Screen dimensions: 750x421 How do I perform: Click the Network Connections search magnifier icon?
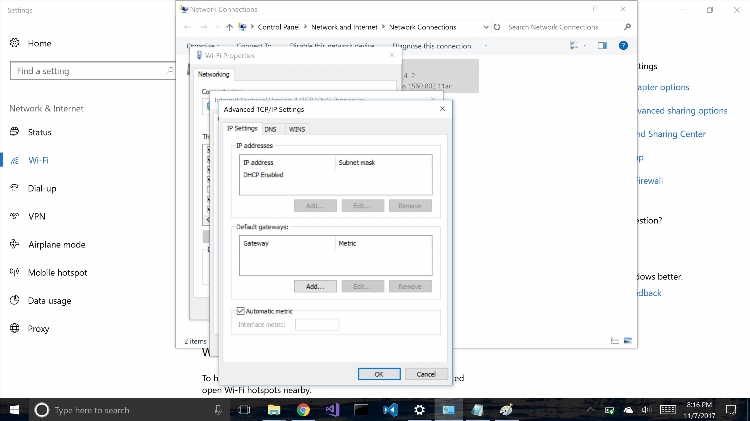click(x=627, y=27)
